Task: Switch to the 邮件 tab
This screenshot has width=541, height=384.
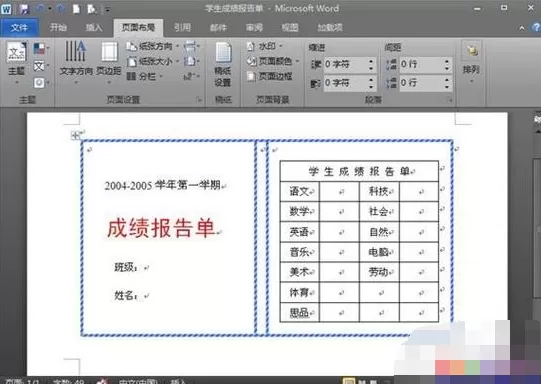Action: tap(218, 27)
